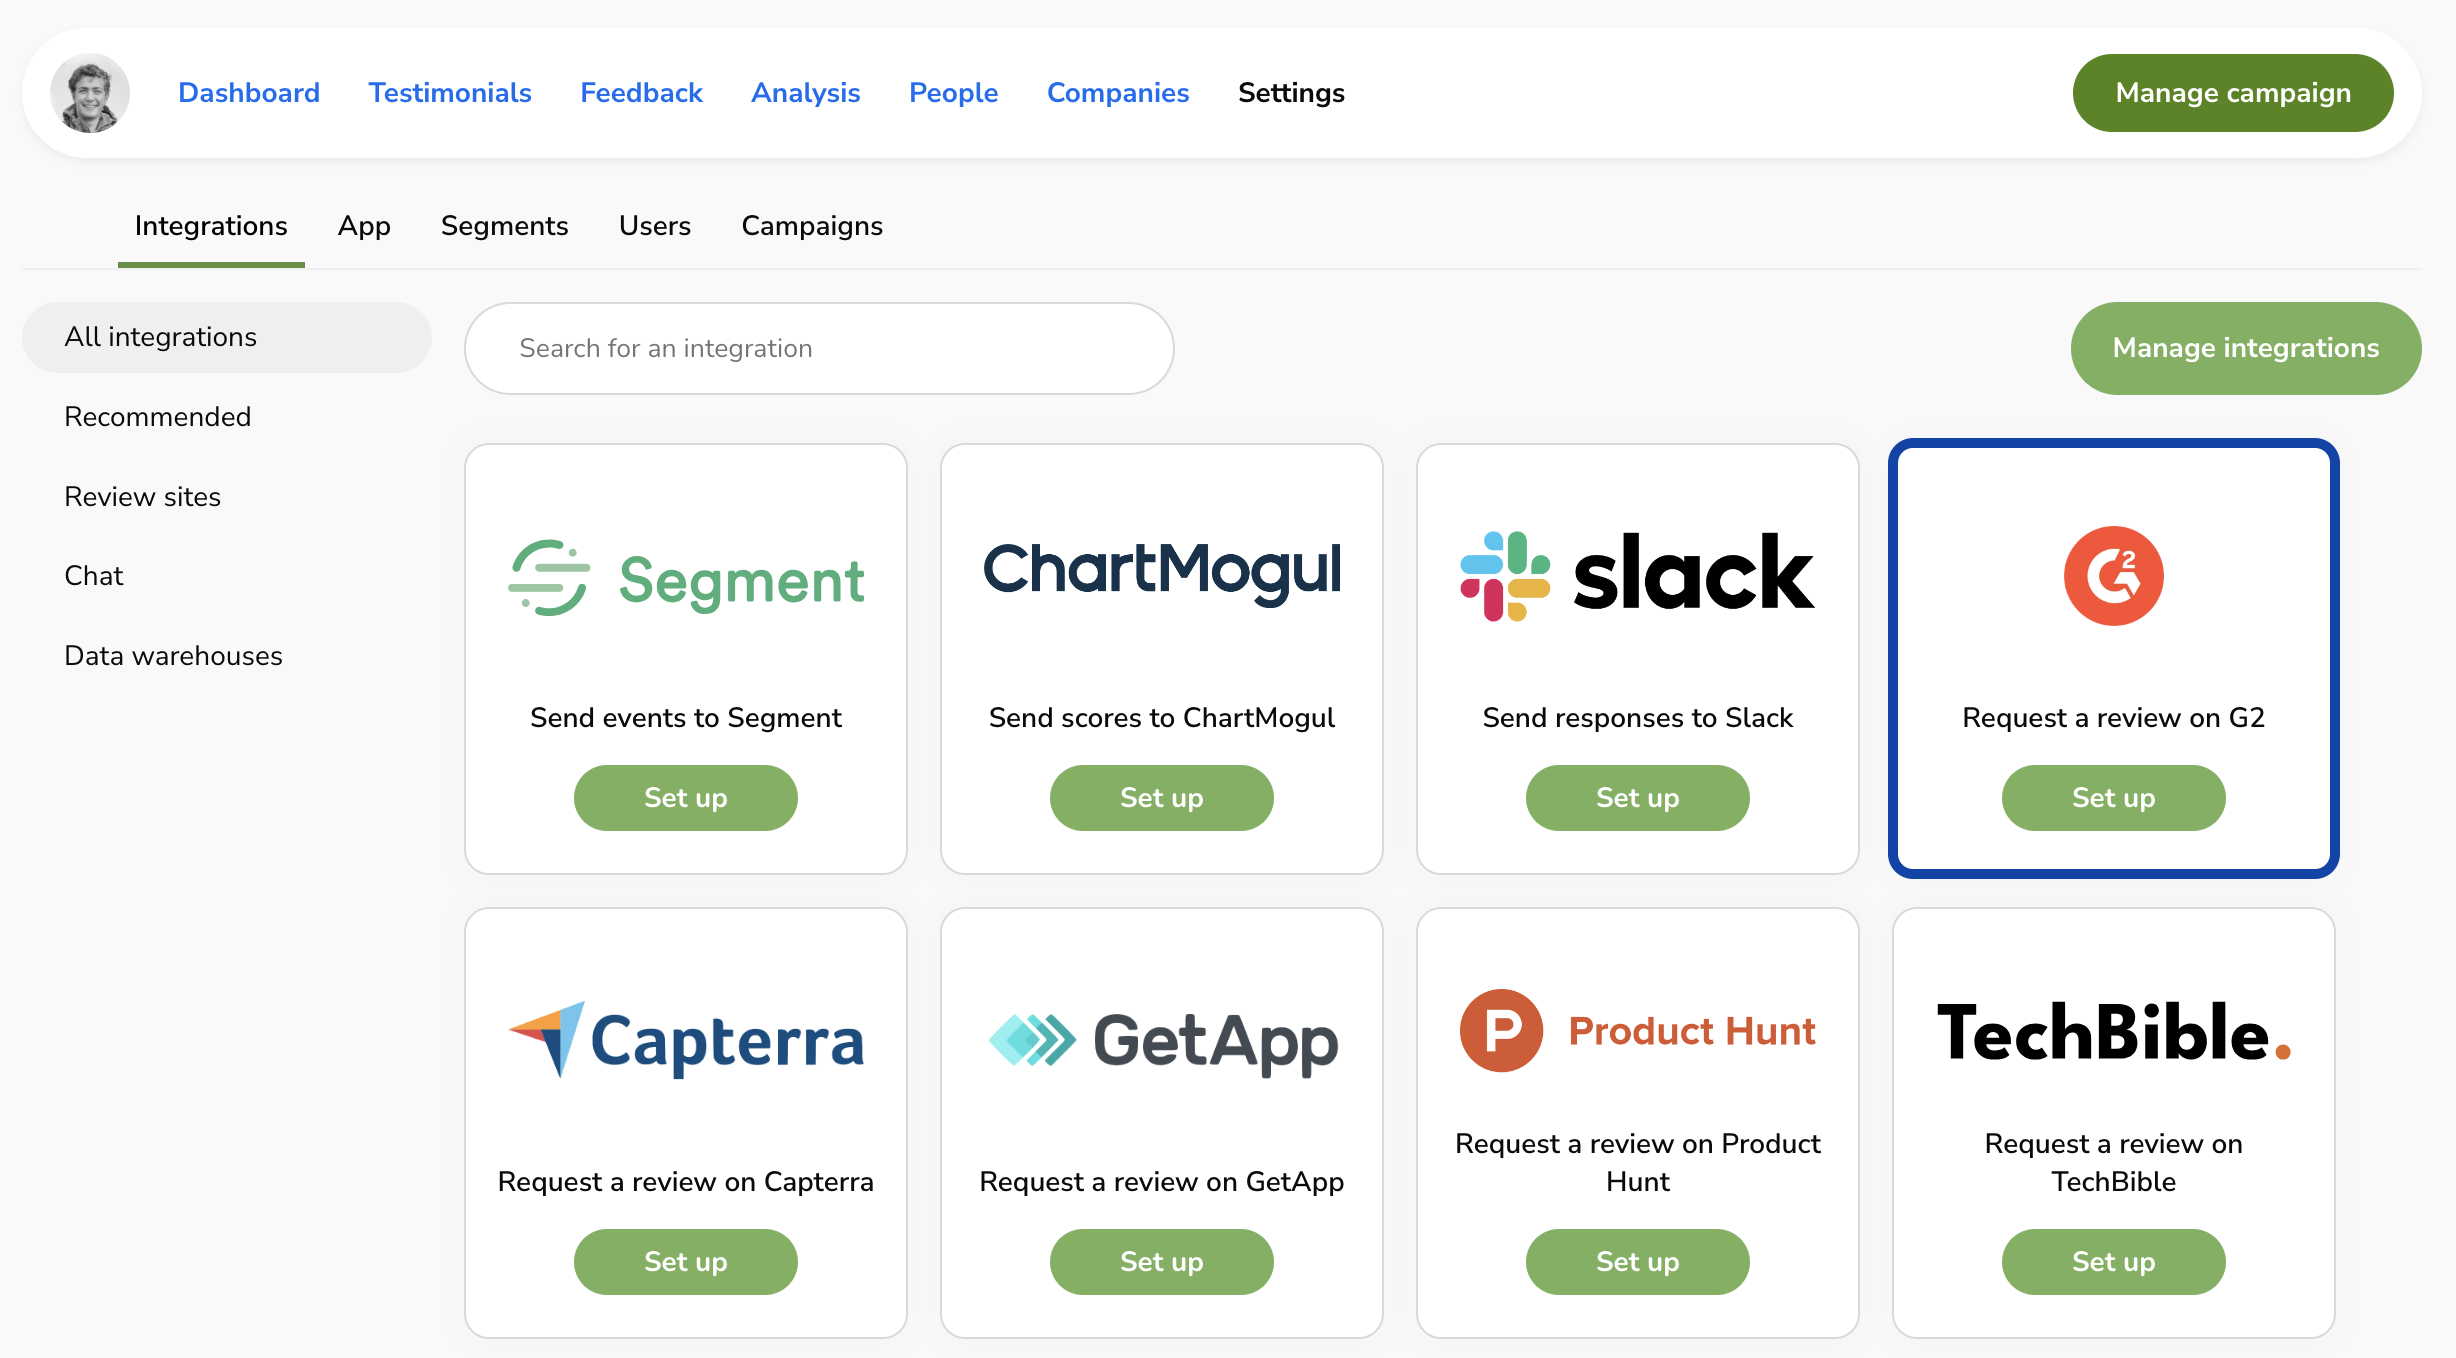Click the Product Hunt logo
The image size is (2456, 1358).
[x=1637, y=1031]
